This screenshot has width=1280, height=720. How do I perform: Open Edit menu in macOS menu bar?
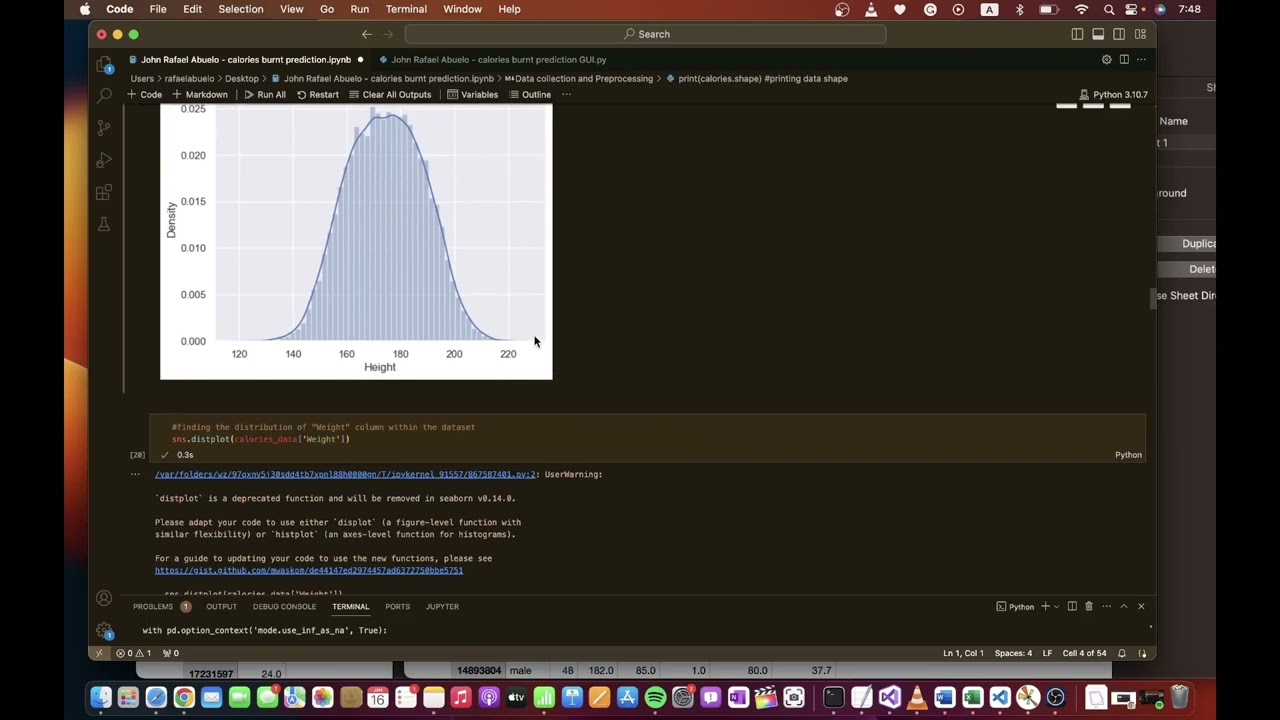pyautogui.click(x=192, y=9)
